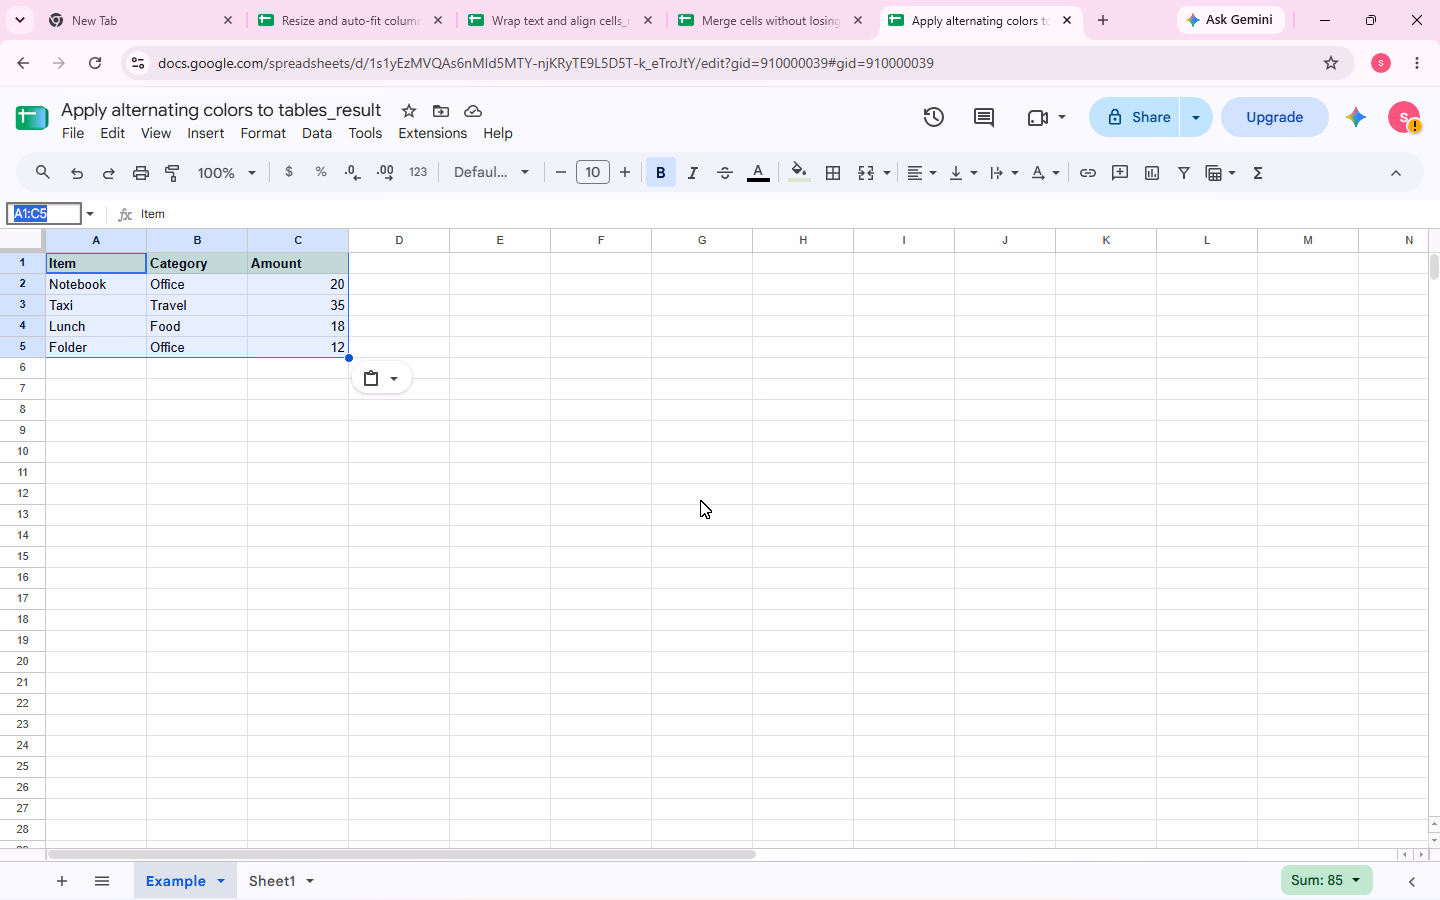Apply currency format dollar icon
The width and height of the screenshot is (1440, 900).
pyautogui.click(x=289, y=172)
